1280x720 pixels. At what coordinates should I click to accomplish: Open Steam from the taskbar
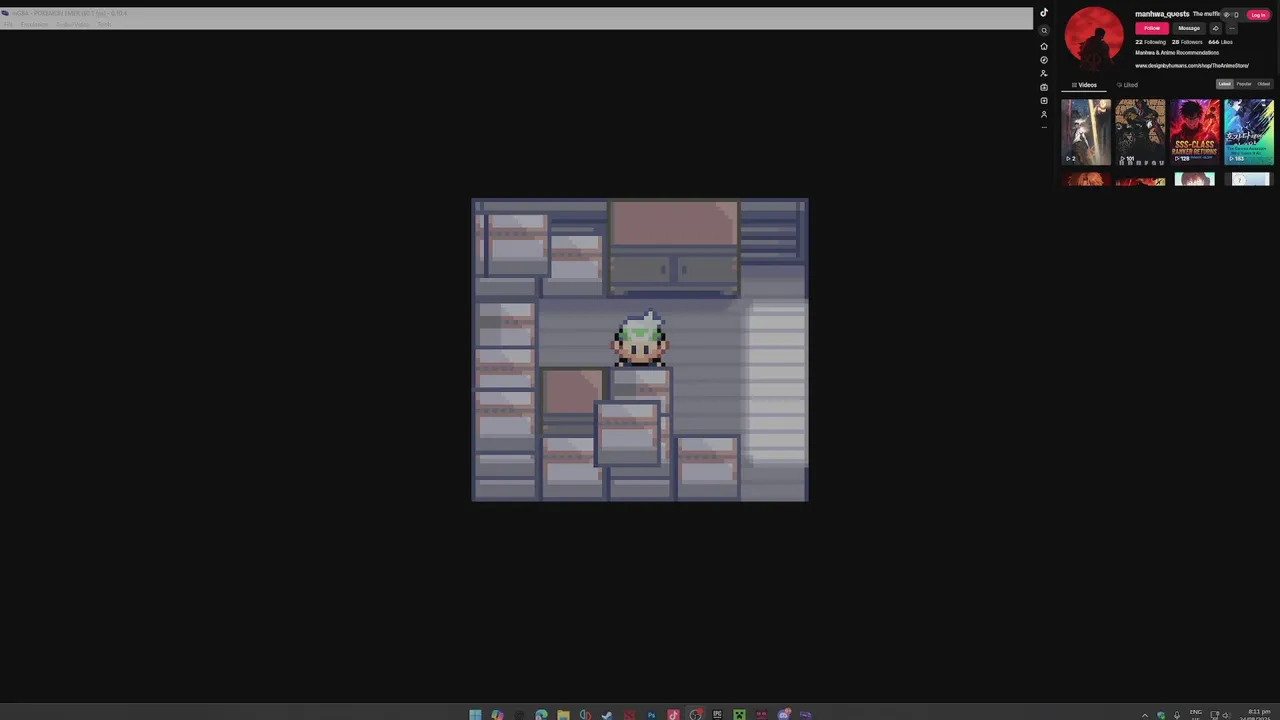pyautogui.click(x=607, y=715)
